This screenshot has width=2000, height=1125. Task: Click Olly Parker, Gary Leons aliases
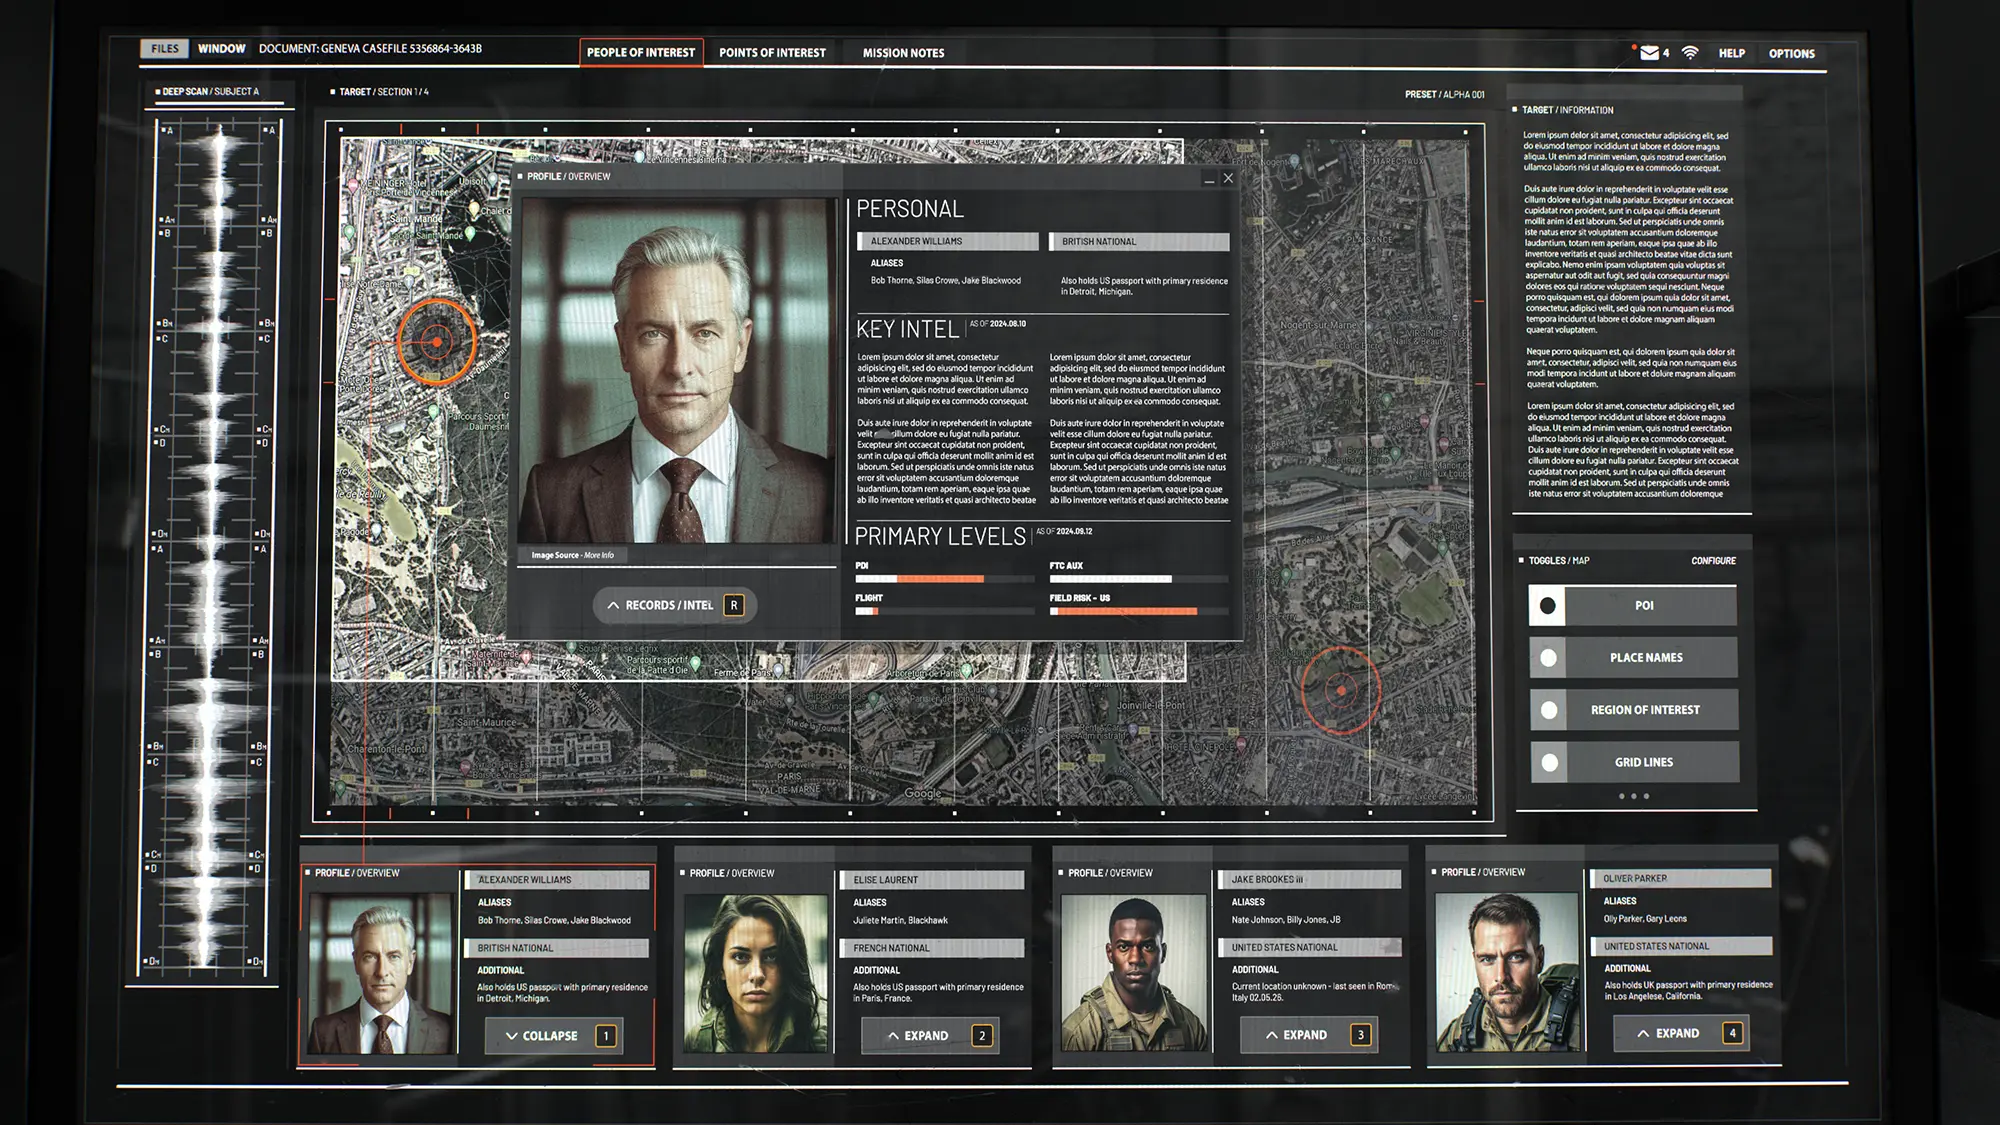1645,919
